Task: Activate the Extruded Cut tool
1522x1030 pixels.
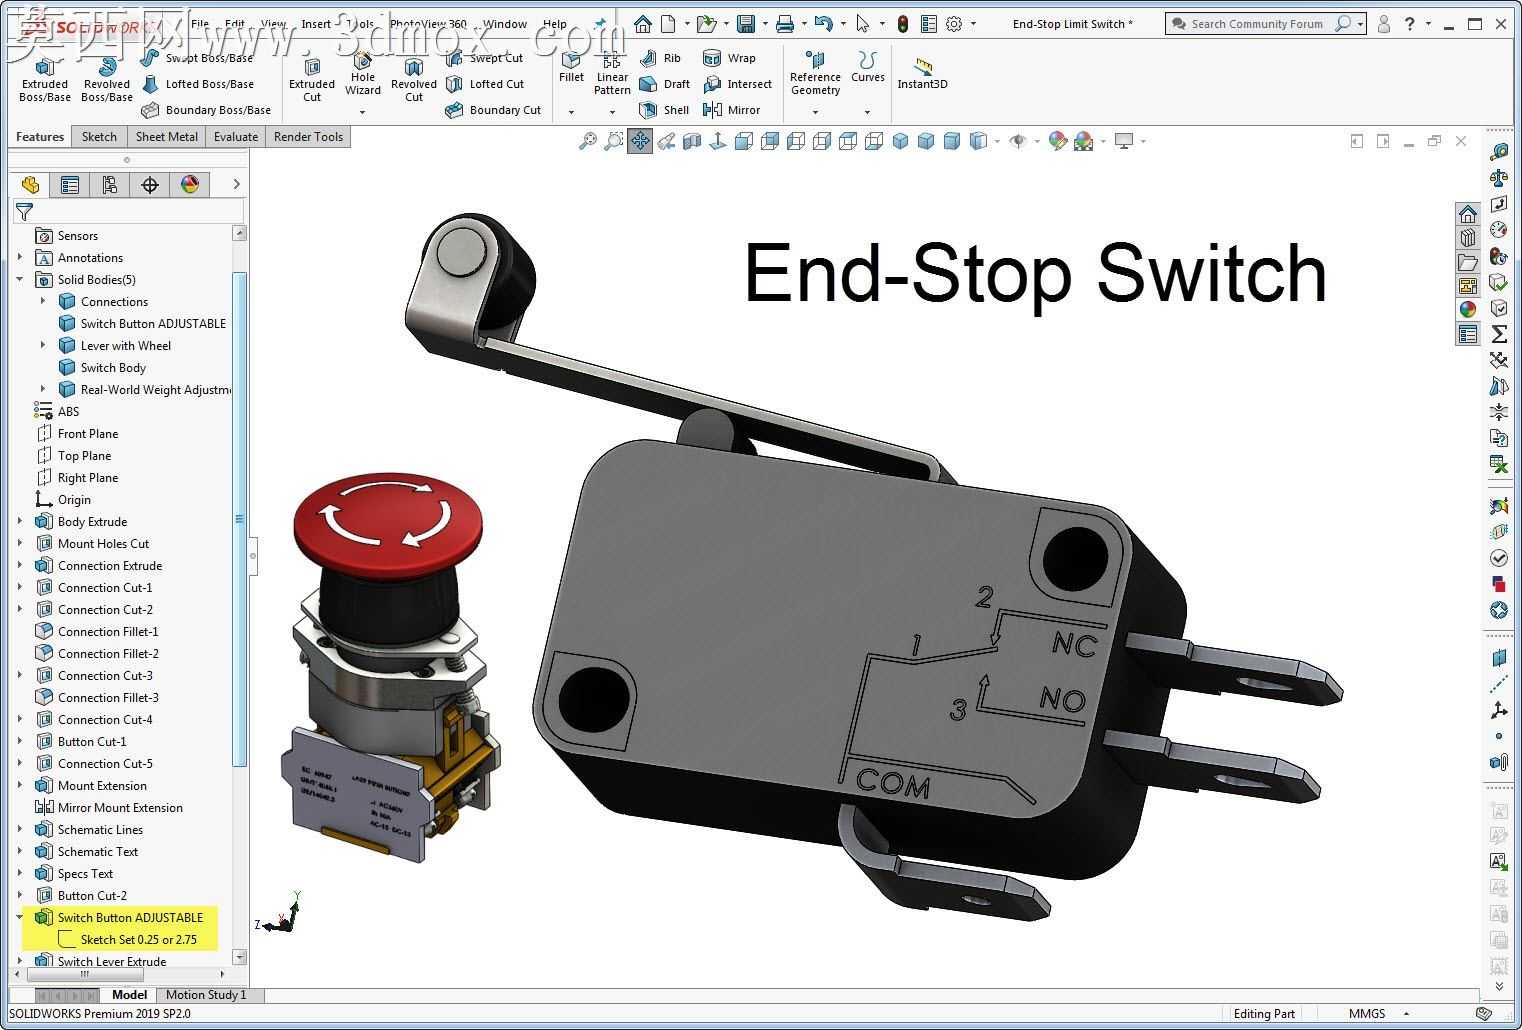Action: pyautogui.click(x=312, y=80)
